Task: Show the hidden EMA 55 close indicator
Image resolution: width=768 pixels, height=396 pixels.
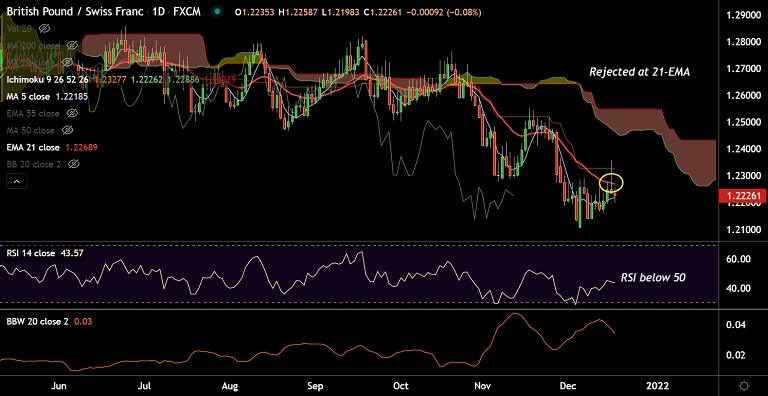Action: (x=71, y=114)
